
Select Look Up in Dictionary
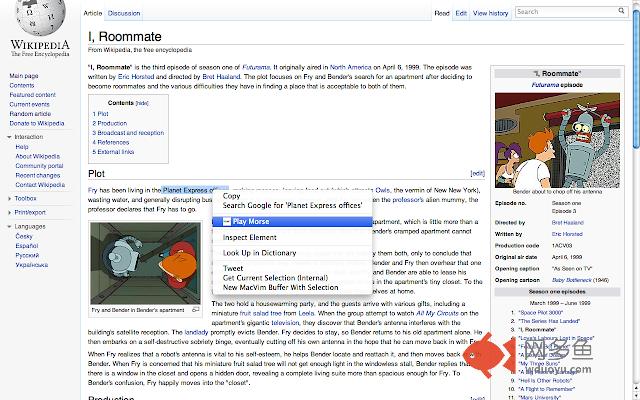click(x=259, y=253)
